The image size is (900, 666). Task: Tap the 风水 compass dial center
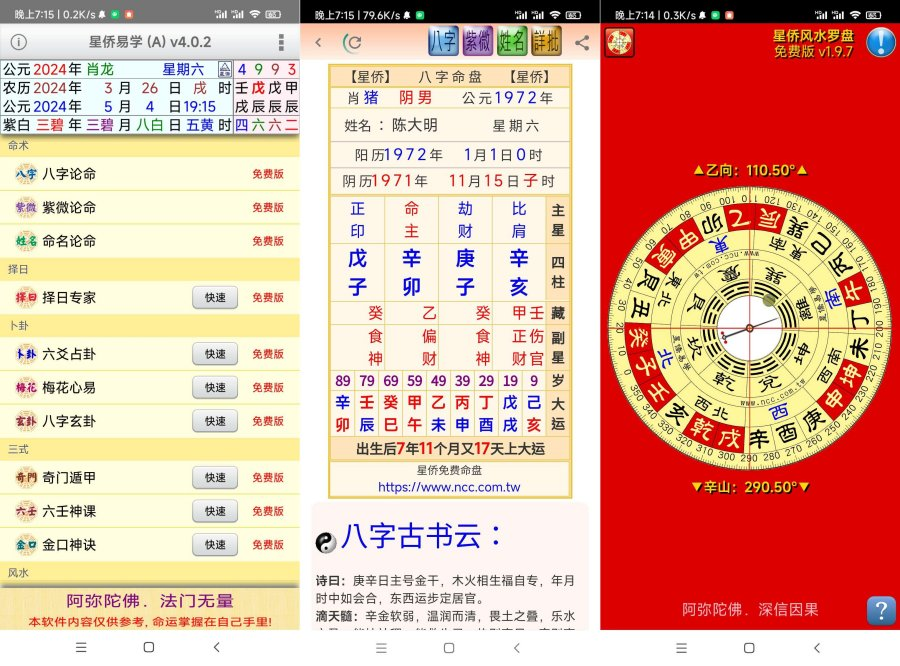click(749, 327)
